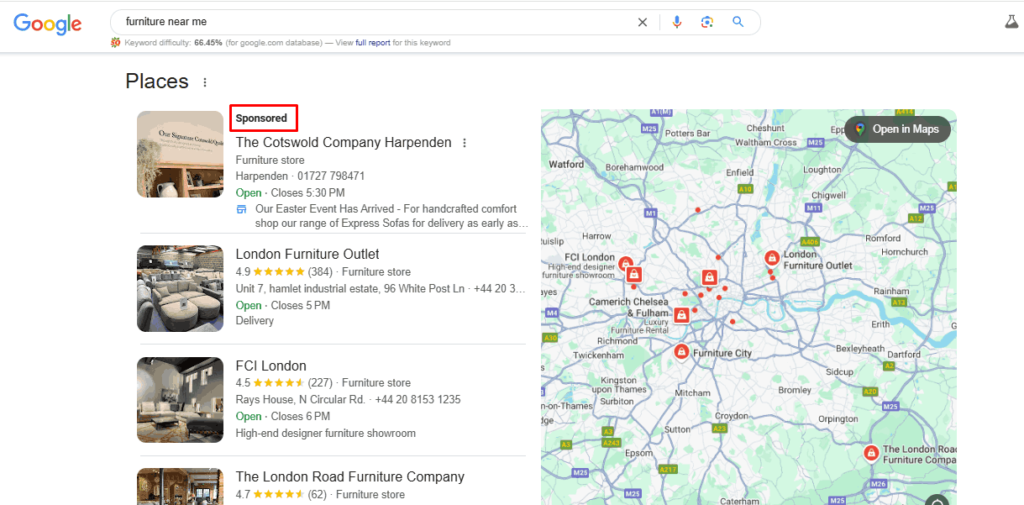Open Google Lens image search

pos(707,22)
